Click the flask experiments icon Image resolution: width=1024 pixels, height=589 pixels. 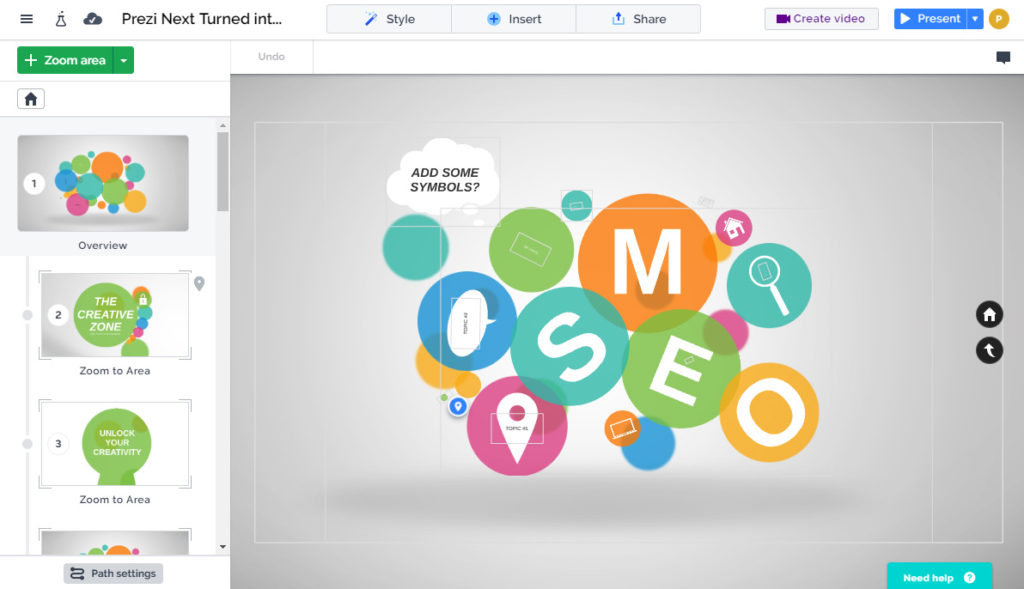click(61, 19)
